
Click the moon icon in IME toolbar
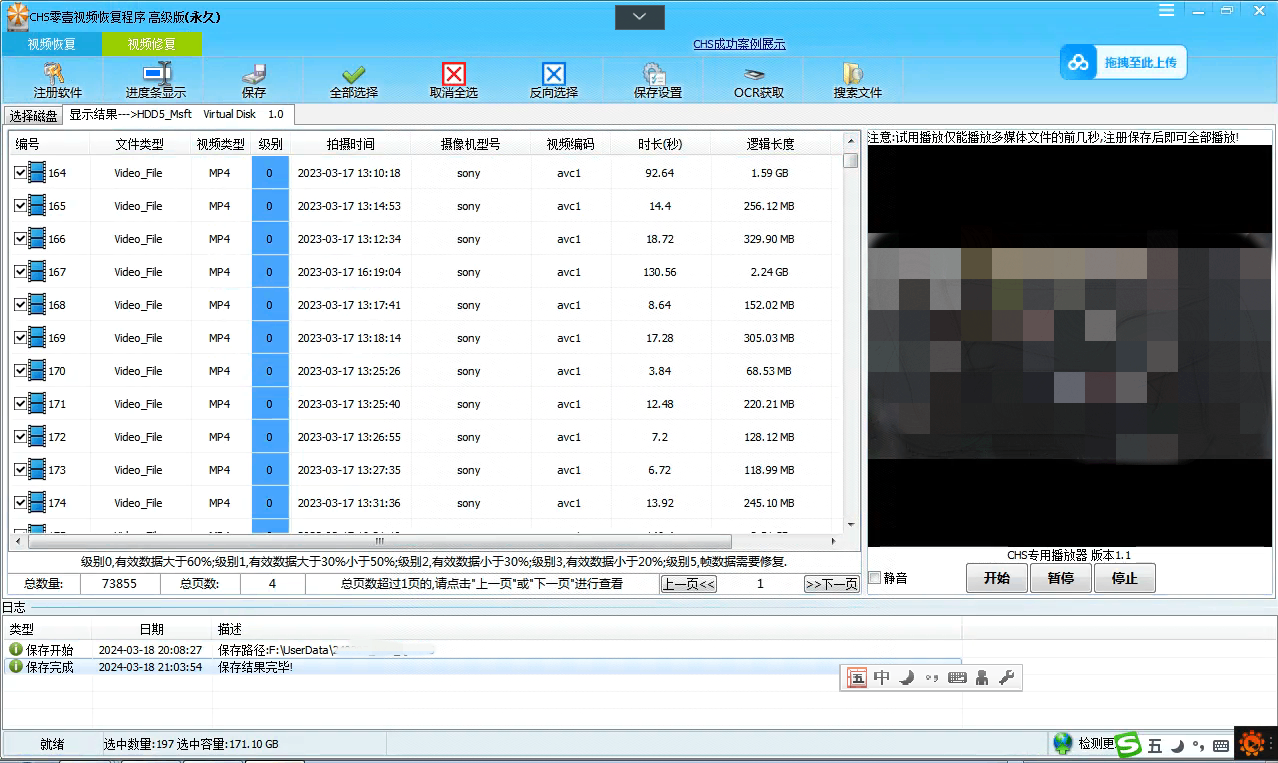click(x=907, y=678)
